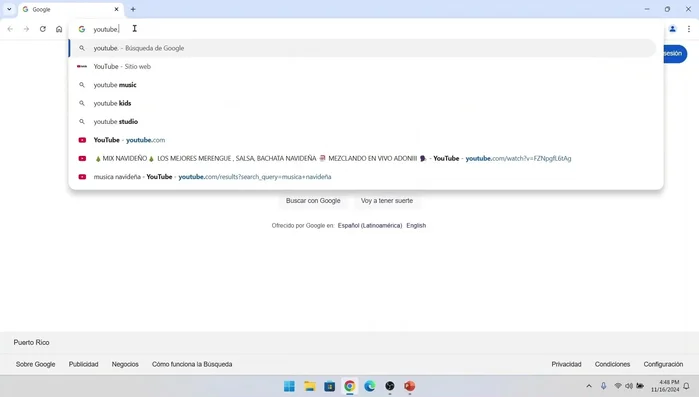Open the Chrome profile icon

(x=672, y=29)
